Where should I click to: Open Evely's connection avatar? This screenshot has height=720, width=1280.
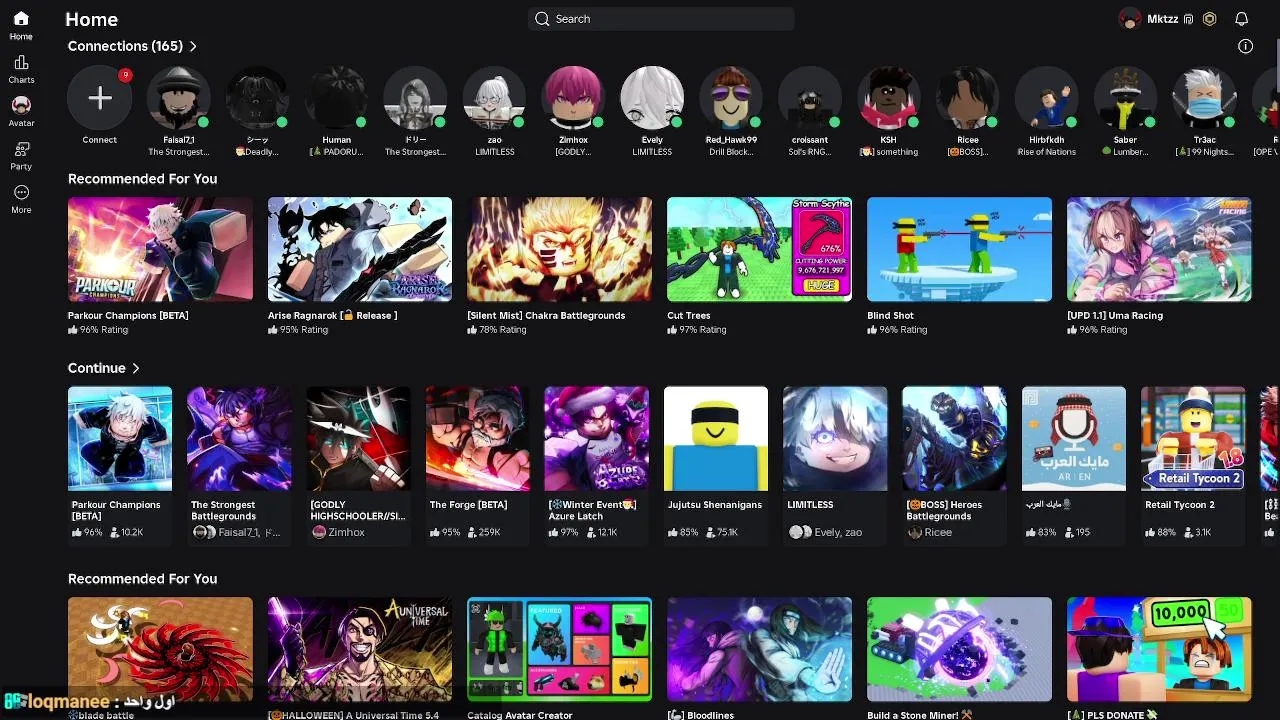tap(652, 98)
